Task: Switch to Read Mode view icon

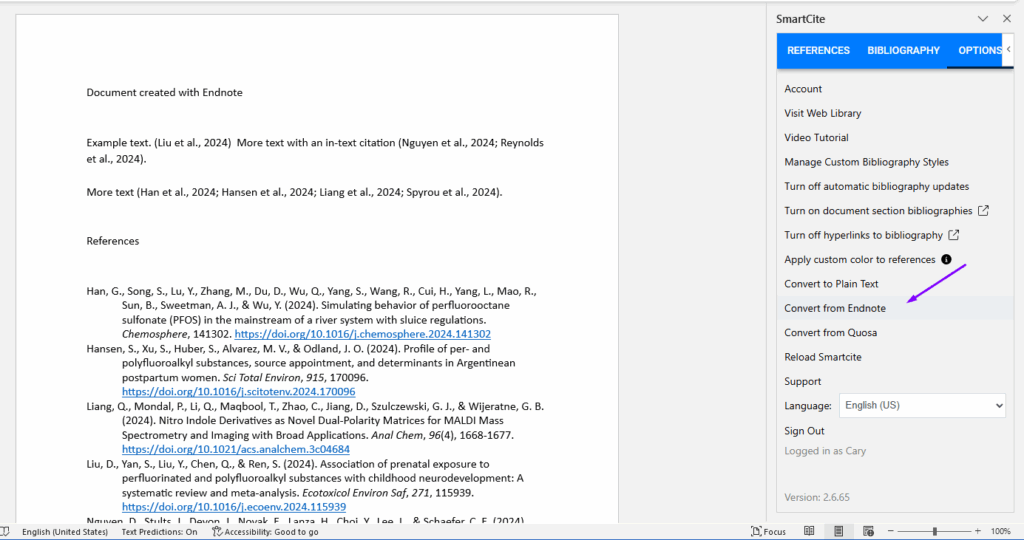Action: coord(809,531)
